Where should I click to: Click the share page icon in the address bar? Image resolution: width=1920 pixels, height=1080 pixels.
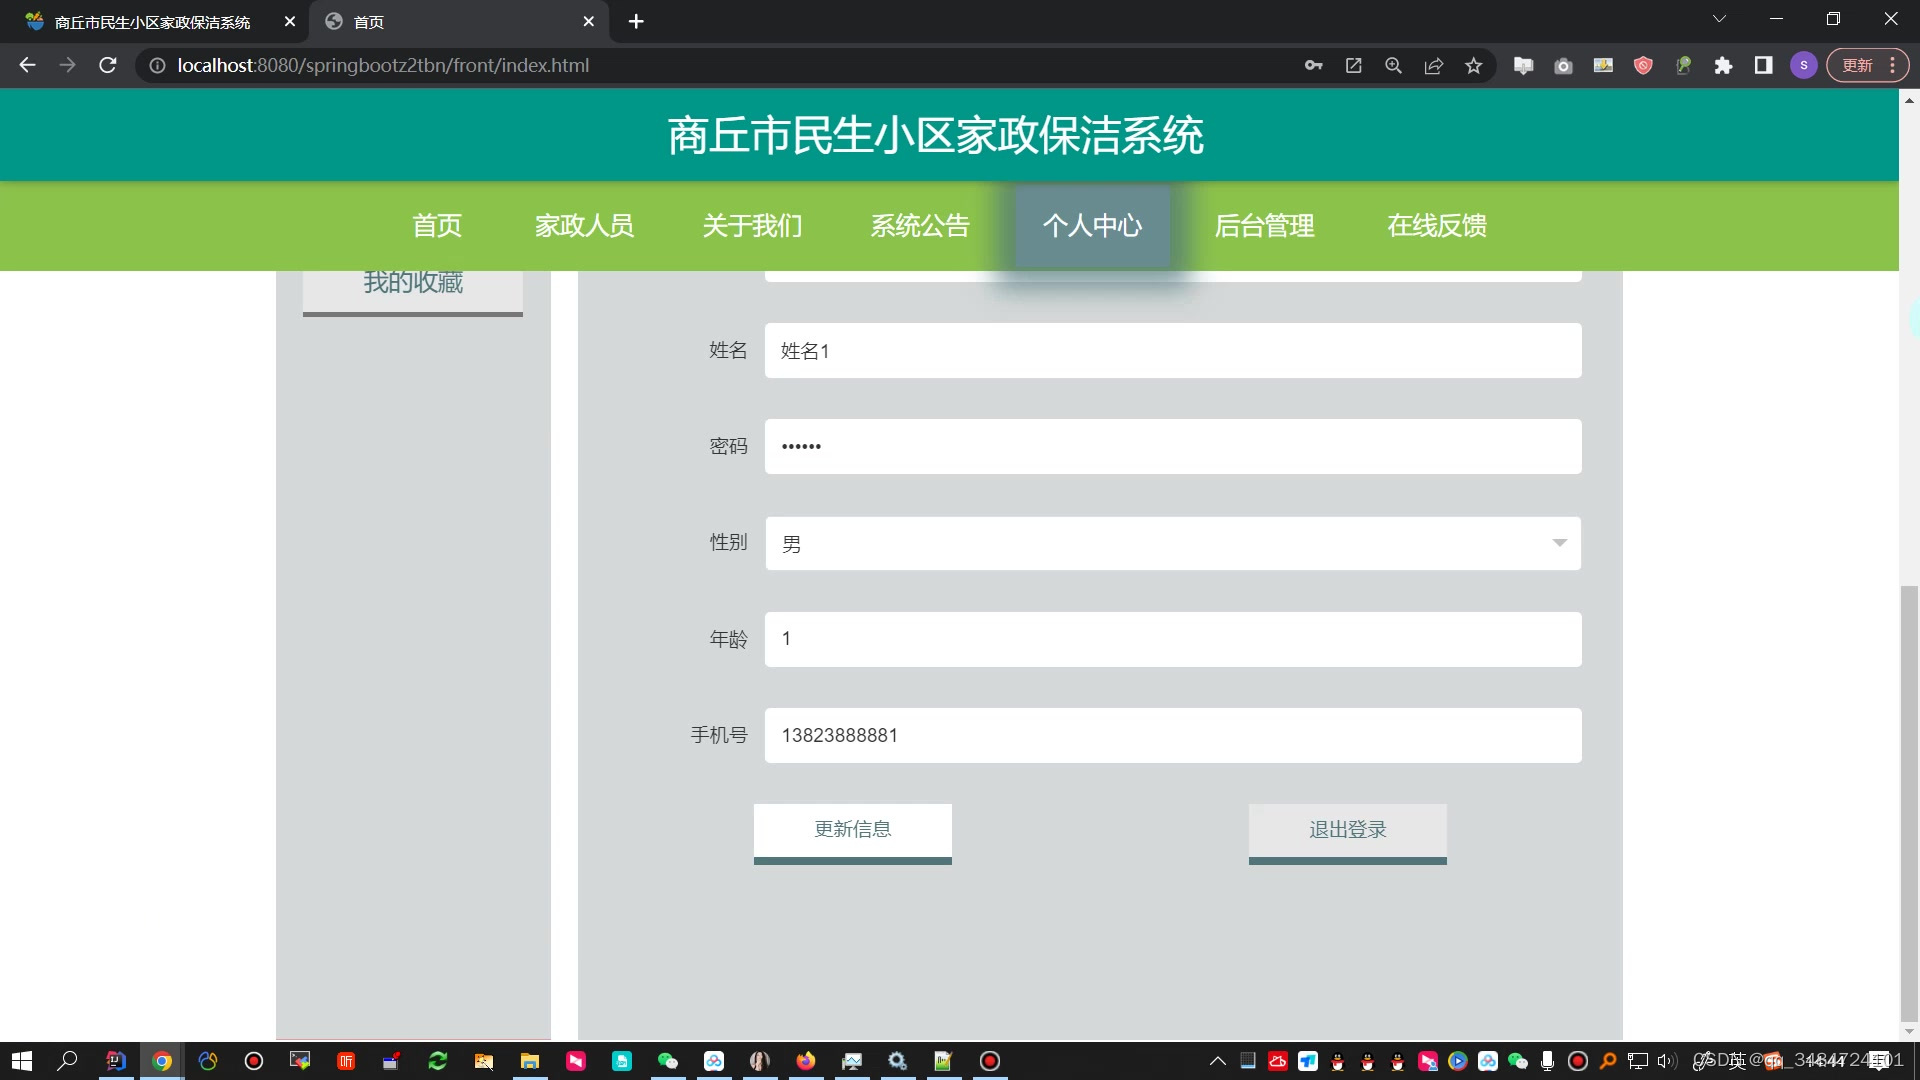[1433, 65]
